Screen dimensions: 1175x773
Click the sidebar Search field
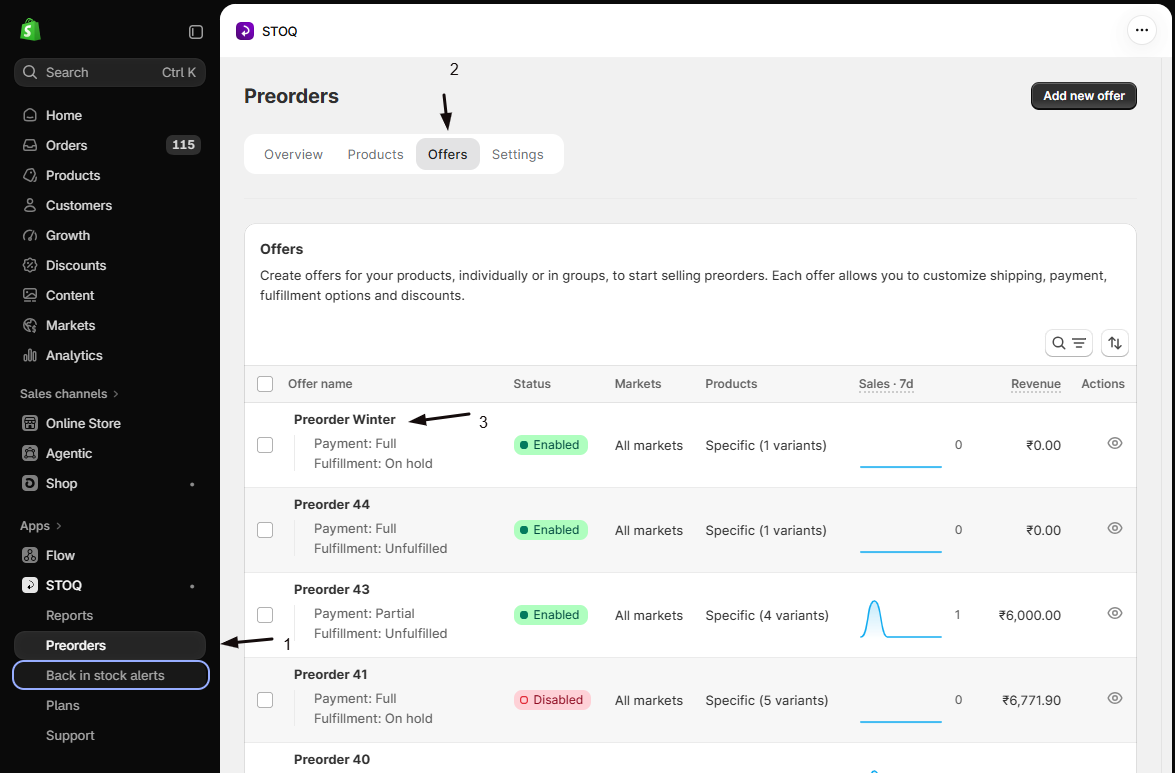[x=110, y=73]
